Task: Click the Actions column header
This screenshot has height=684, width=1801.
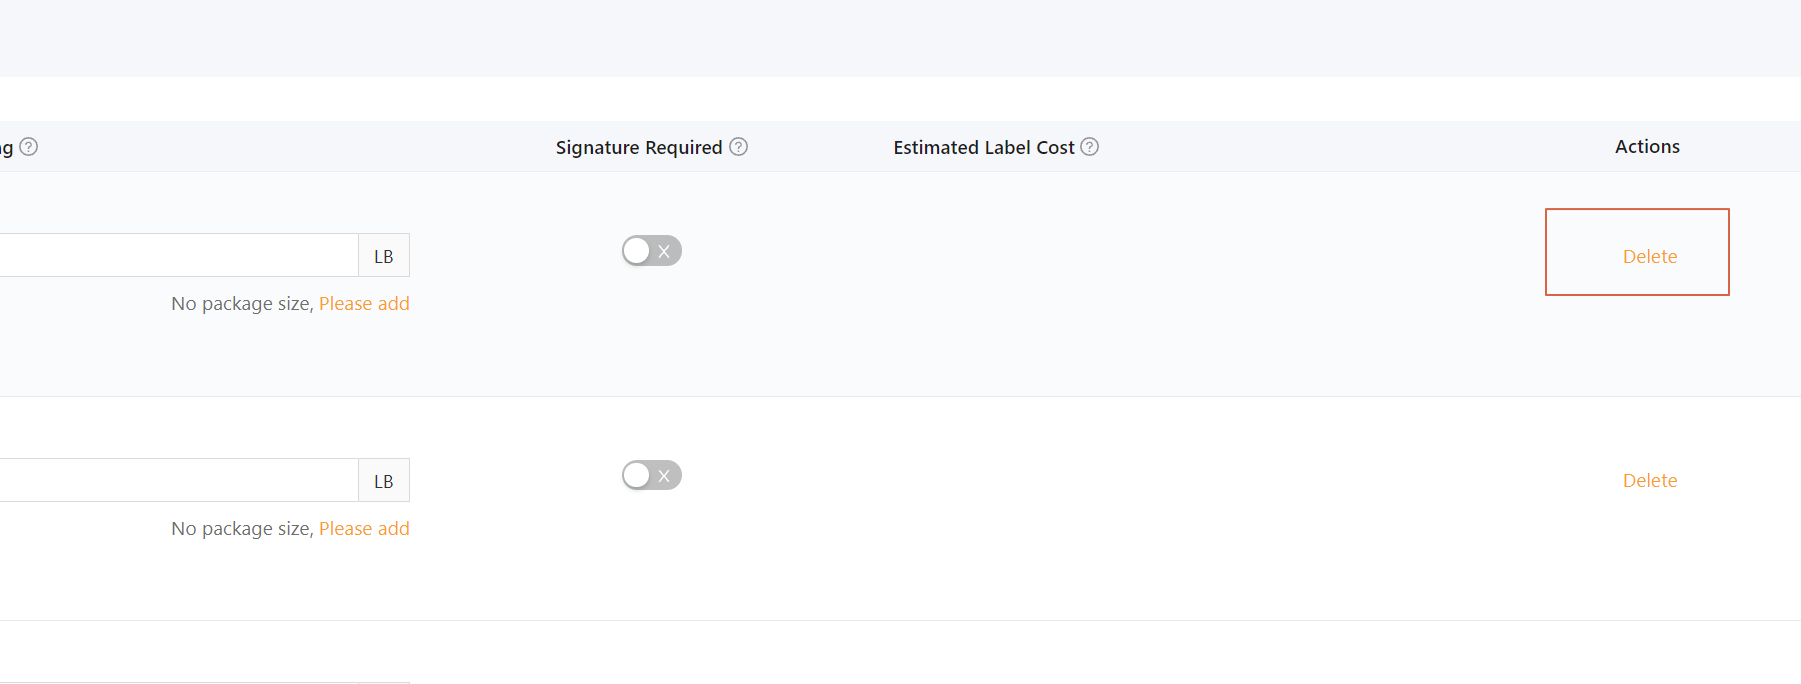Action: click(x=1647, y=146)
